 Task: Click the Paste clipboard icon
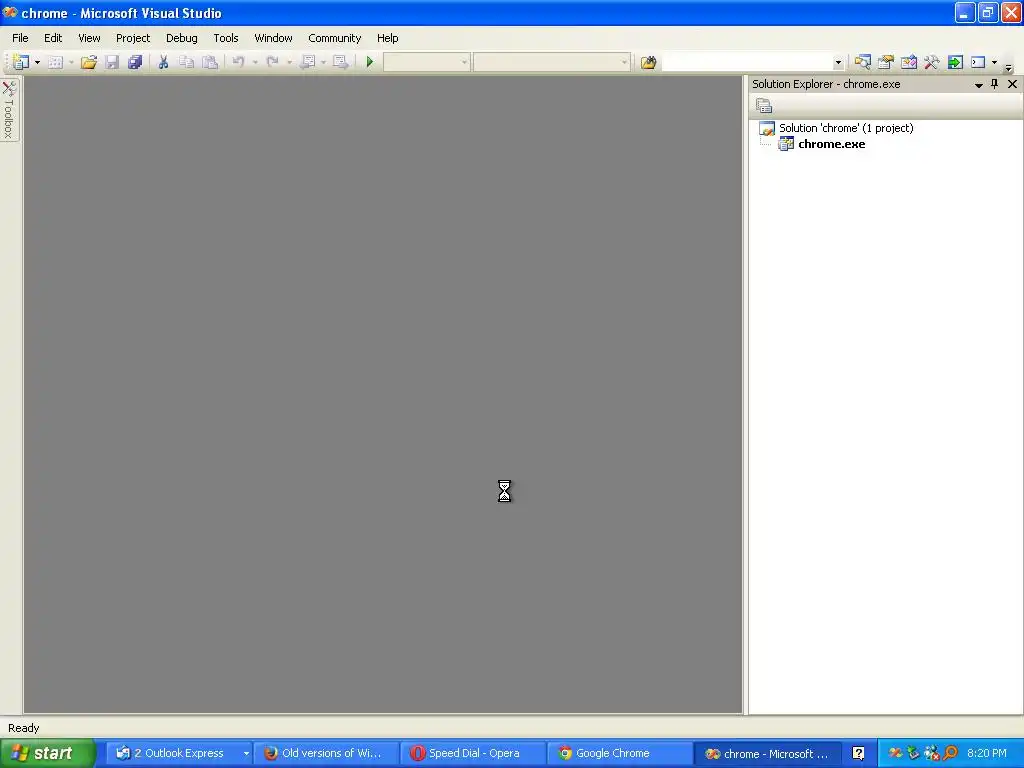point(210,62)
